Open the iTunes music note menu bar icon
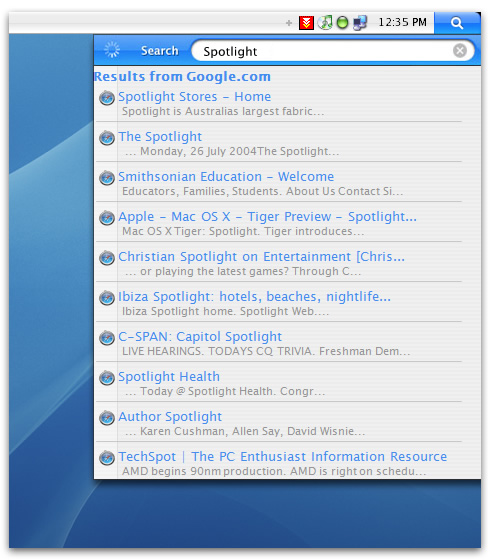 (325, 22)
